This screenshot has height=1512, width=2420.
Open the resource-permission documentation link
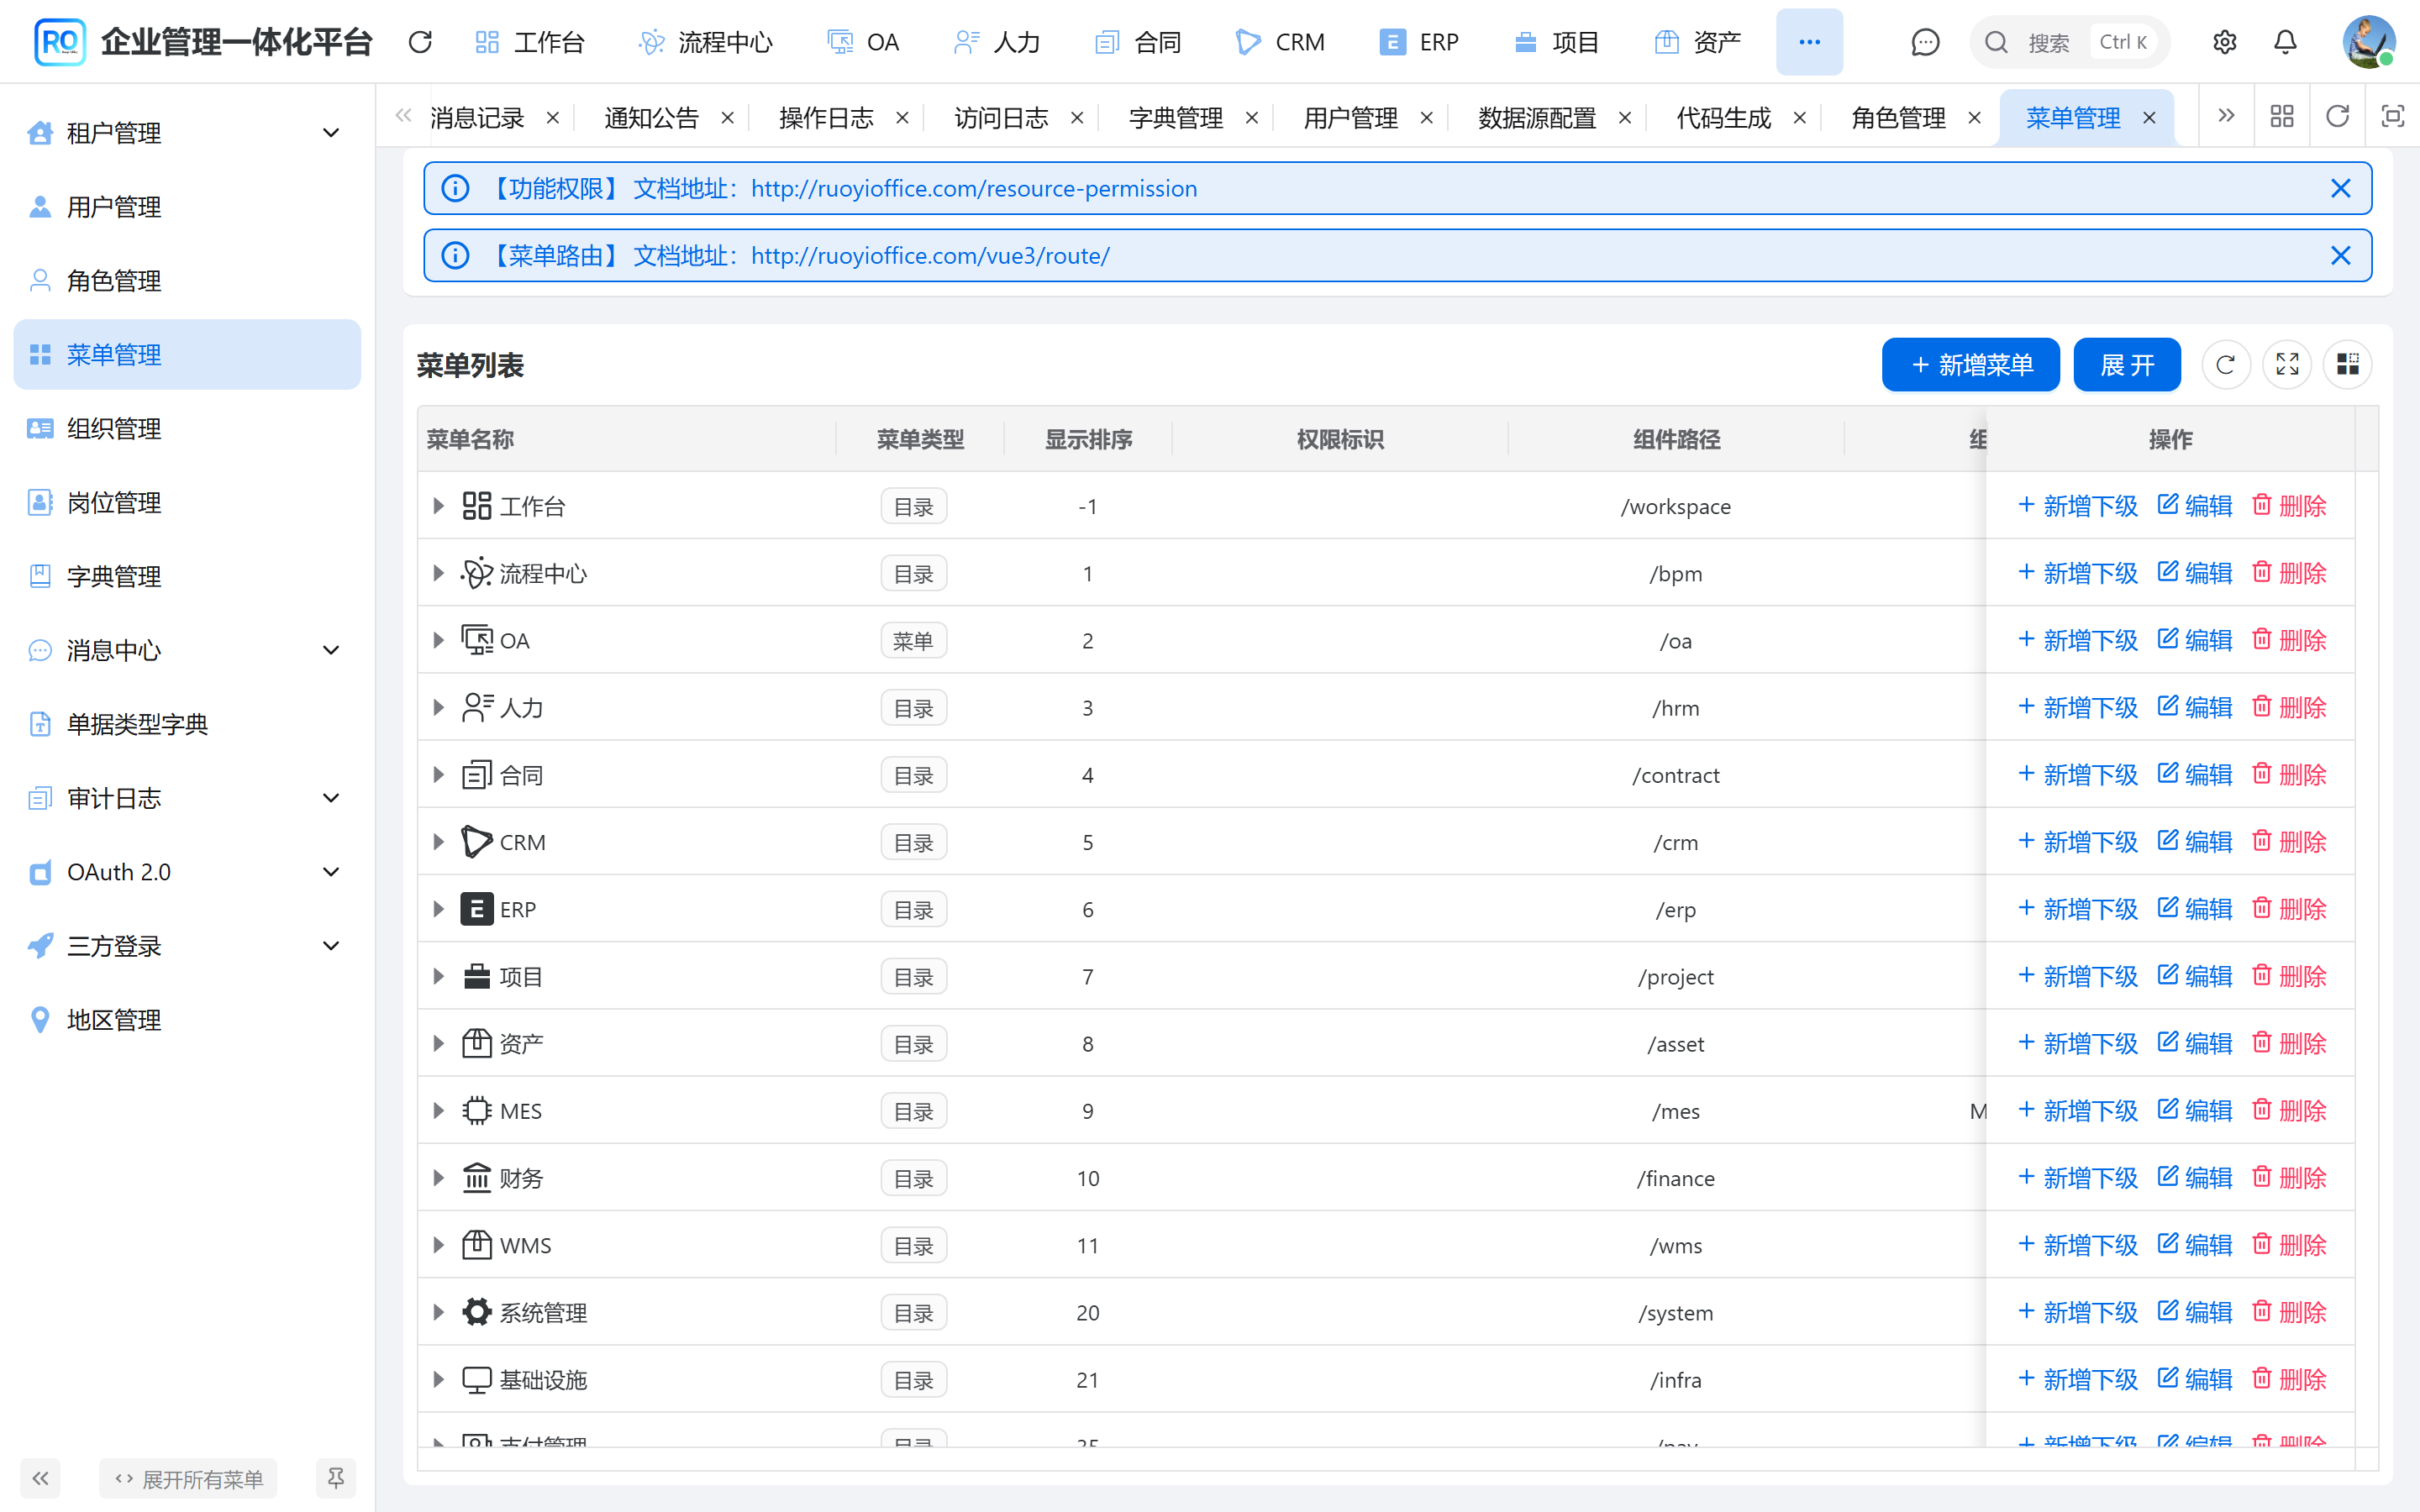tap(974, 188)
